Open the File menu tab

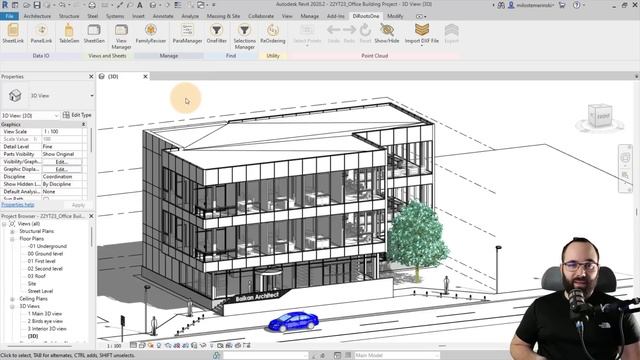(x=9, y=16)
